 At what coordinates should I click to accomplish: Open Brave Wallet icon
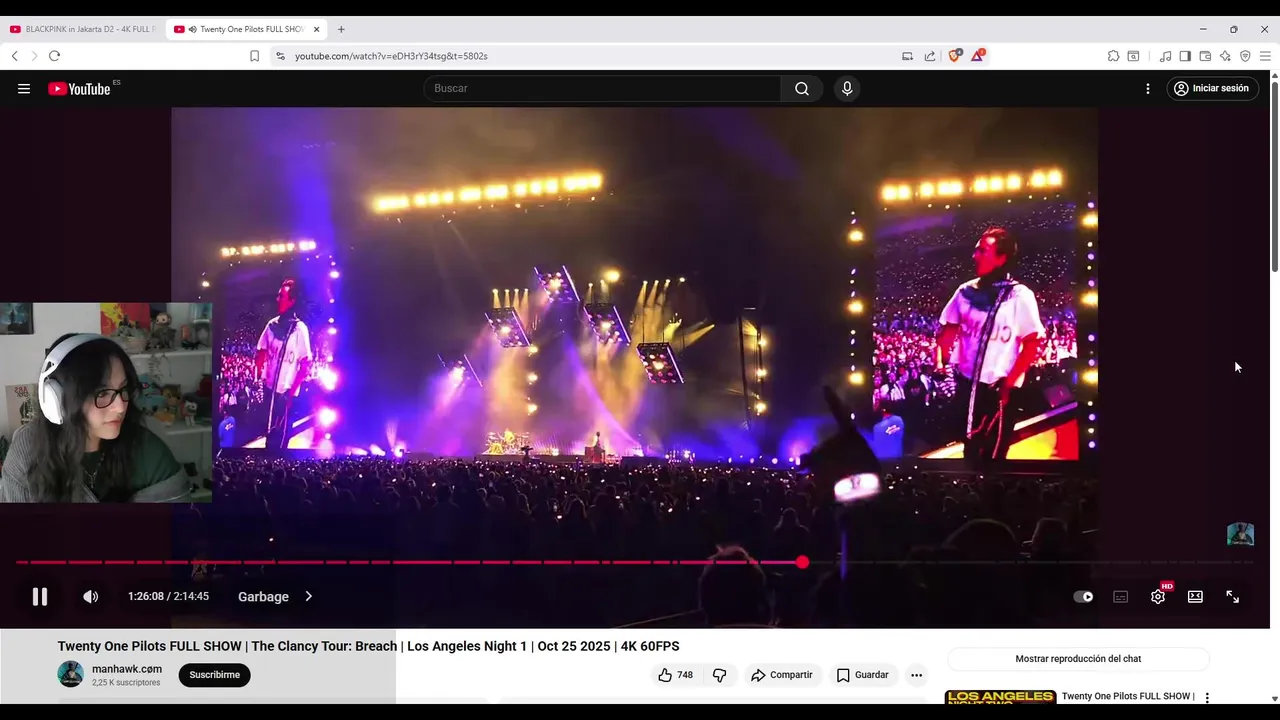tap(1205, 56)
